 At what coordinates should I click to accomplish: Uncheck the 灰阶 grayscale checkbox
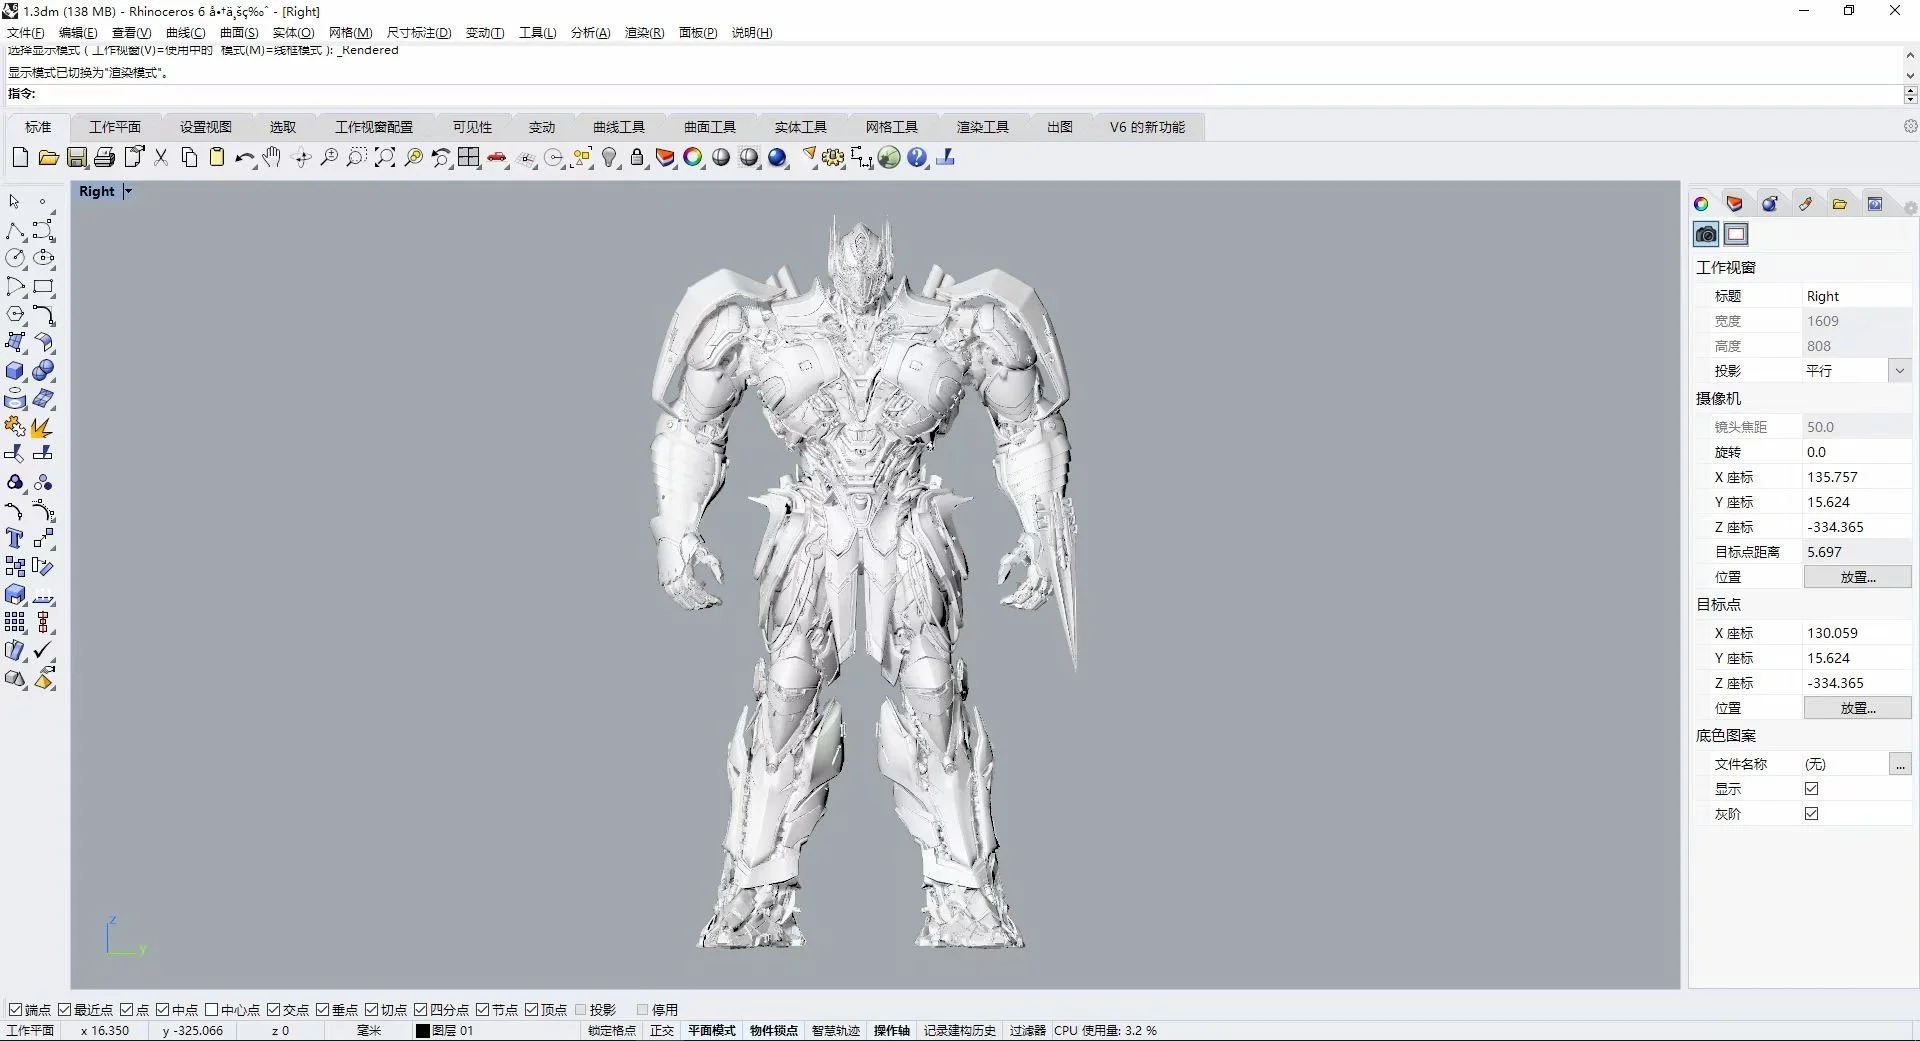(x=1811, y=813)
